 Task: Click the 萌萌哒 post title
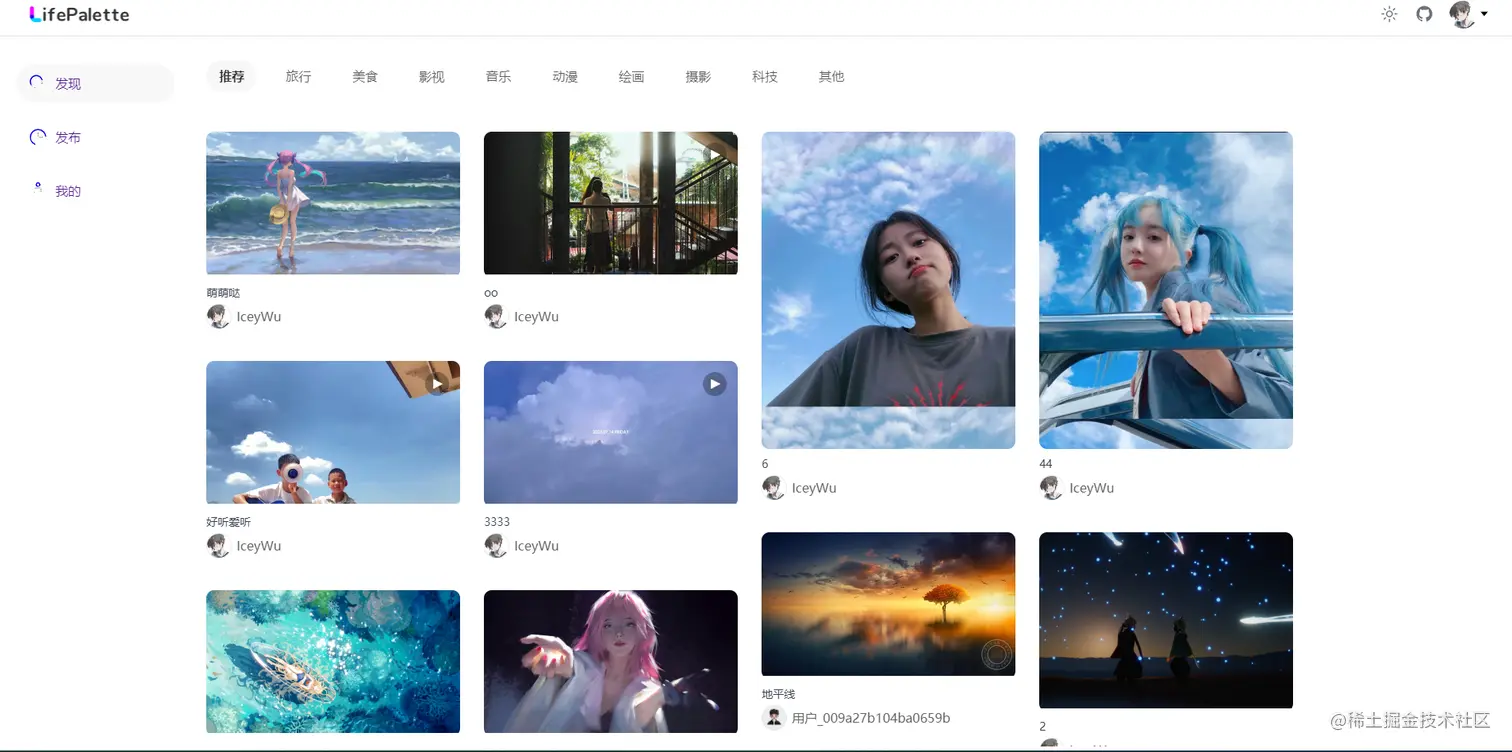click(223, 293)
